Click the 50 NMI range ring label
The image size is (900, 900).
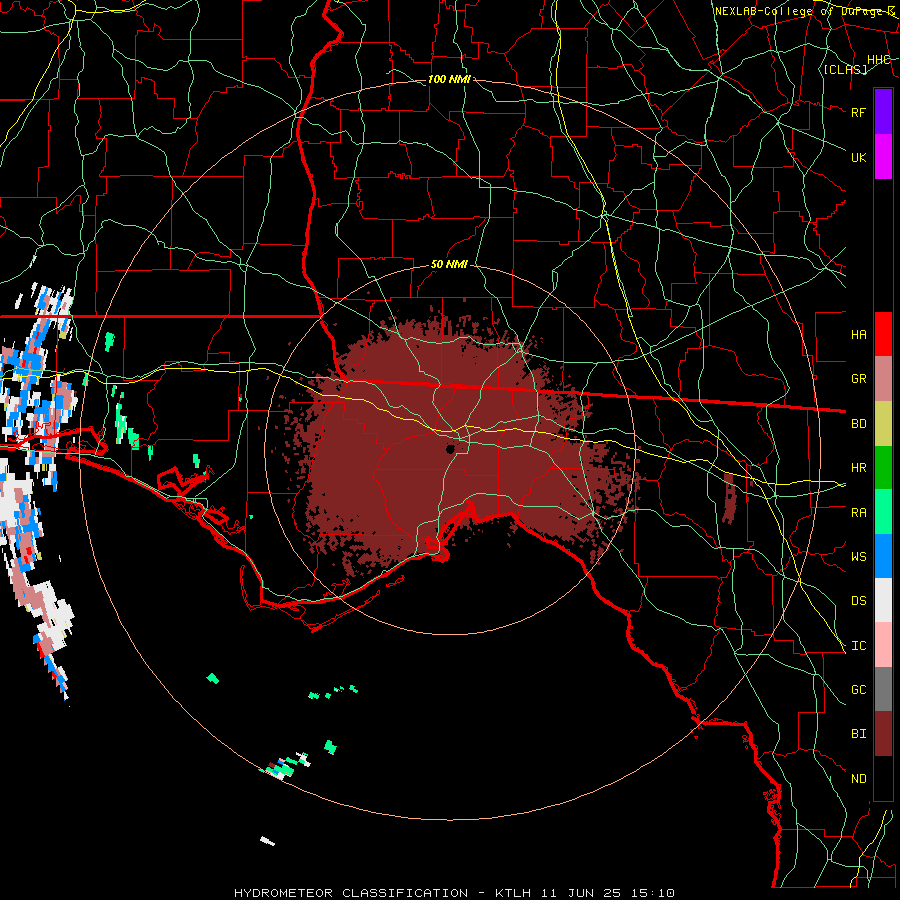(449, 265)
